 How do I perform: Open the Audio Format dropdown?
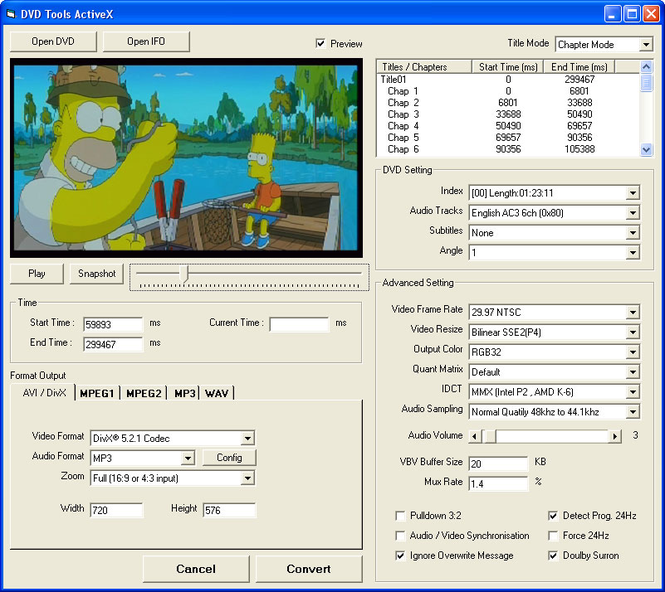[142, 458]
